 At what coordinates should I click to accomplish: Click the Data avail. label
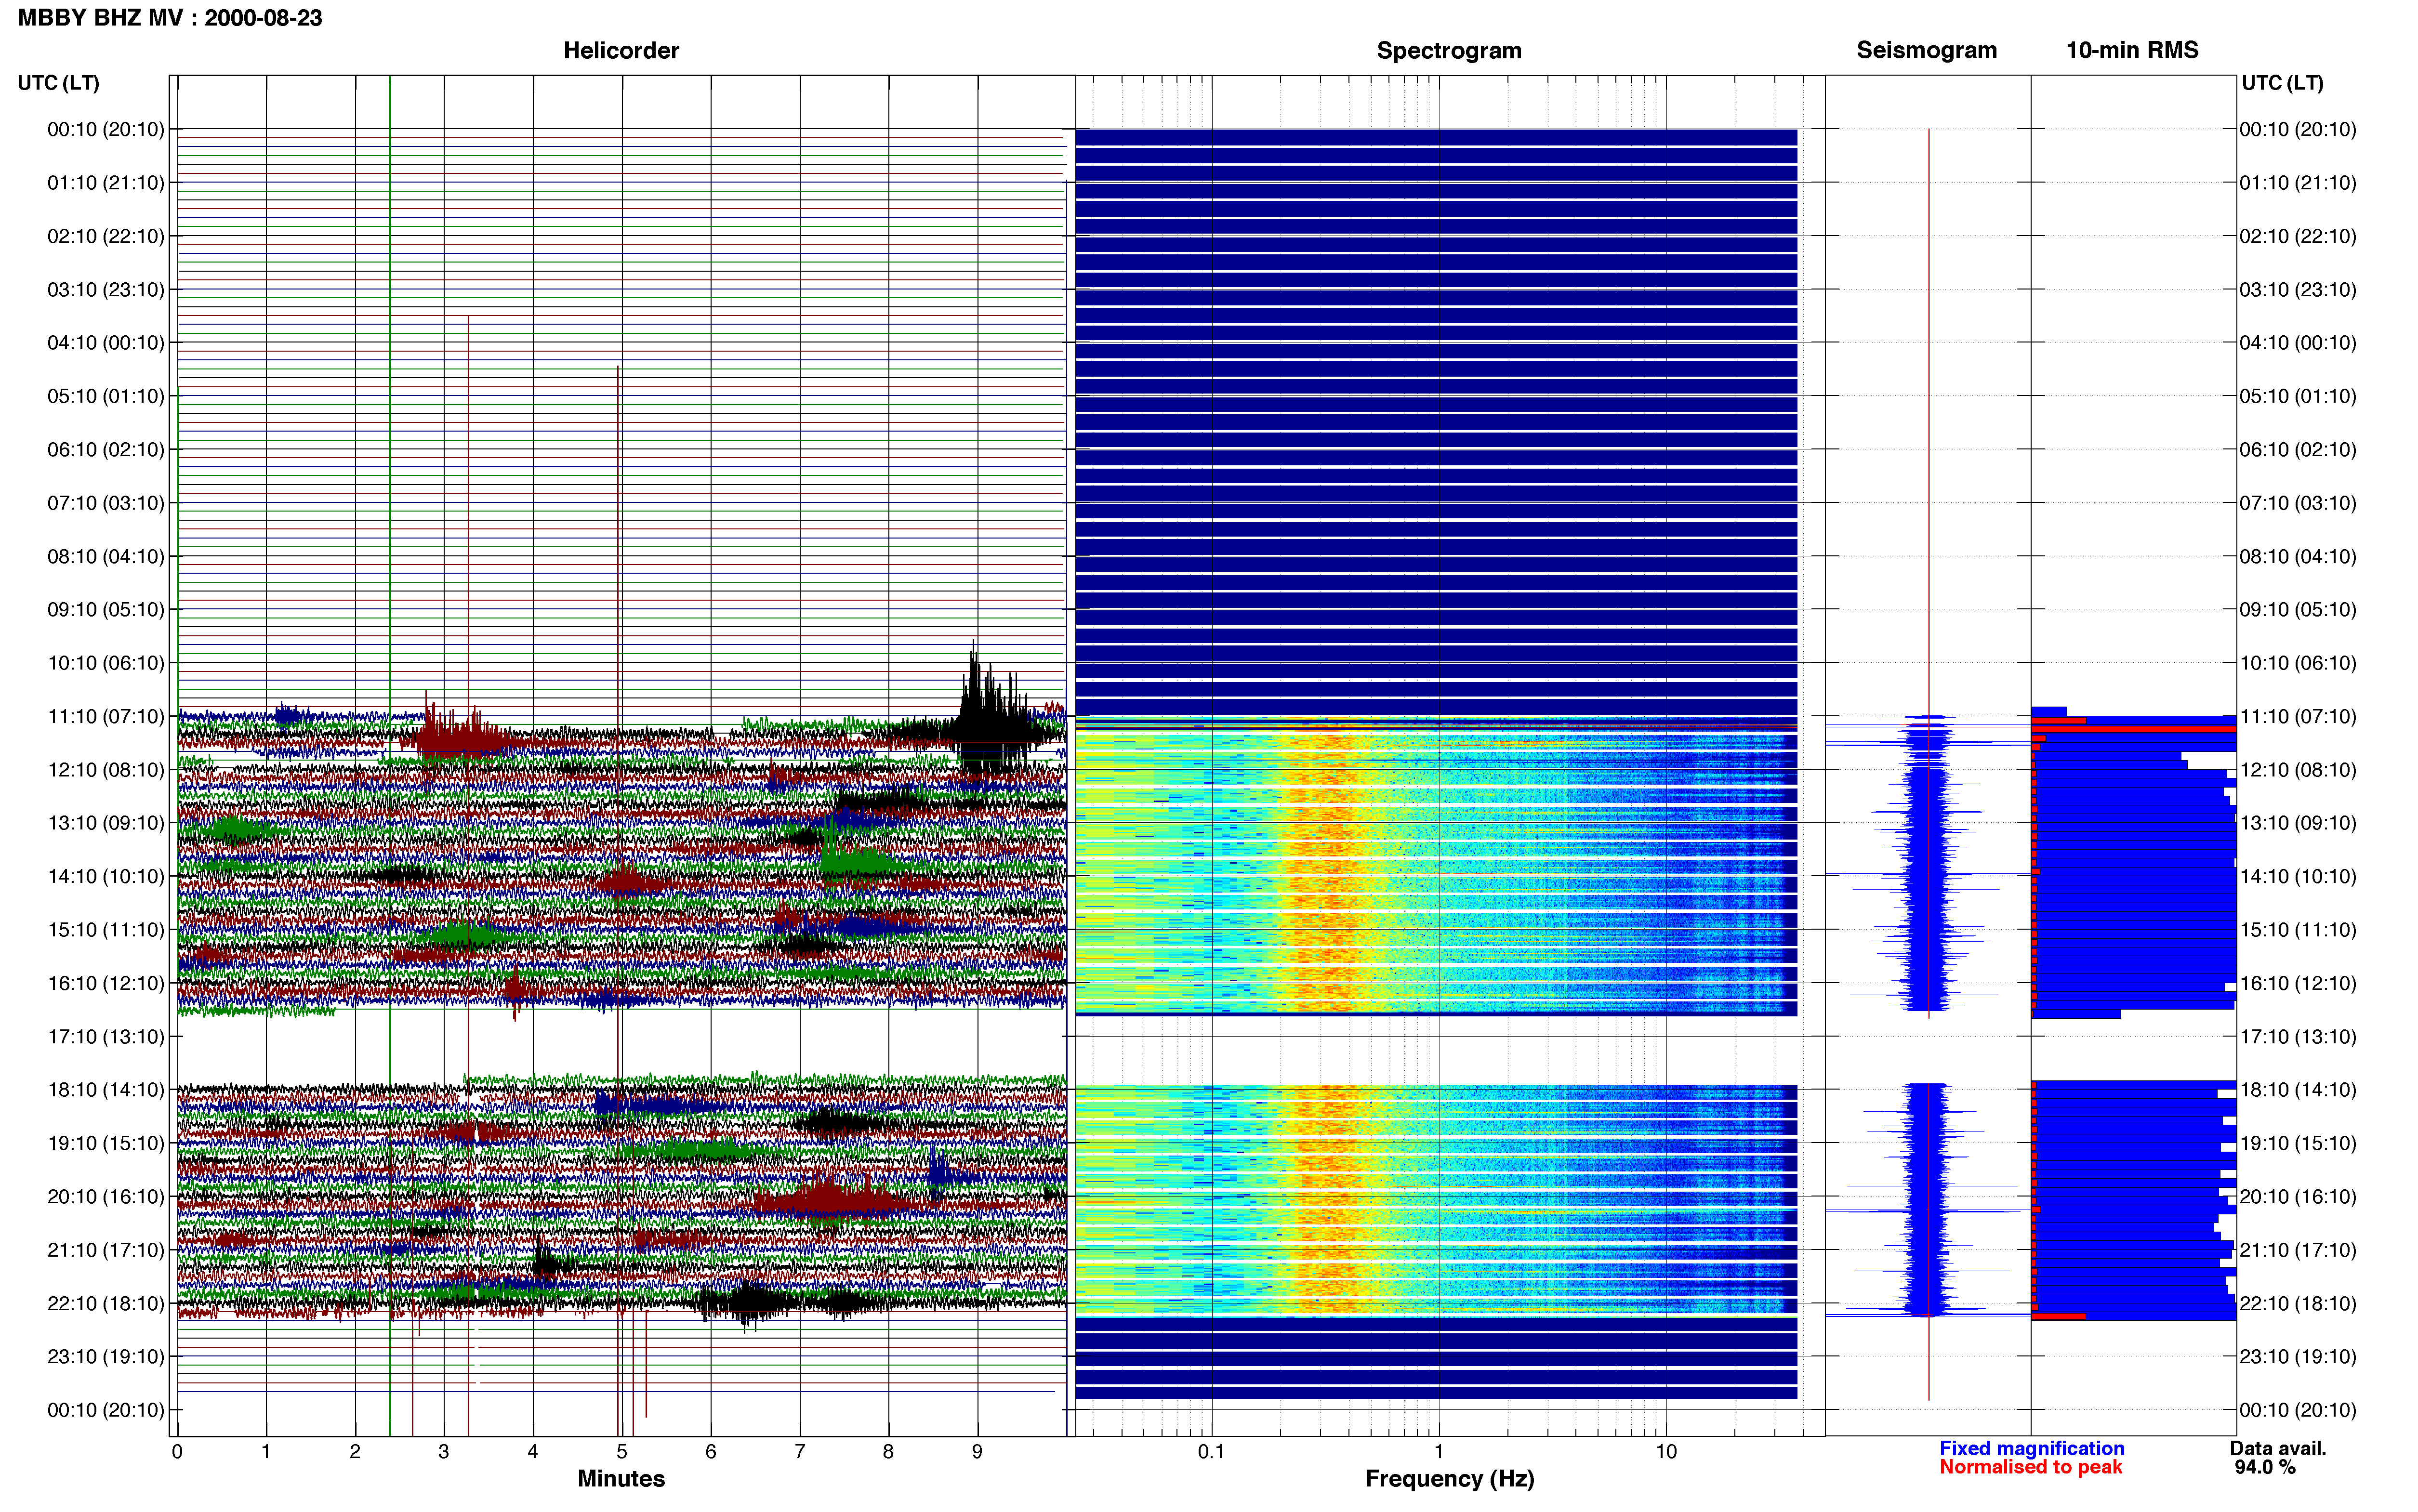[2278, 1448]
